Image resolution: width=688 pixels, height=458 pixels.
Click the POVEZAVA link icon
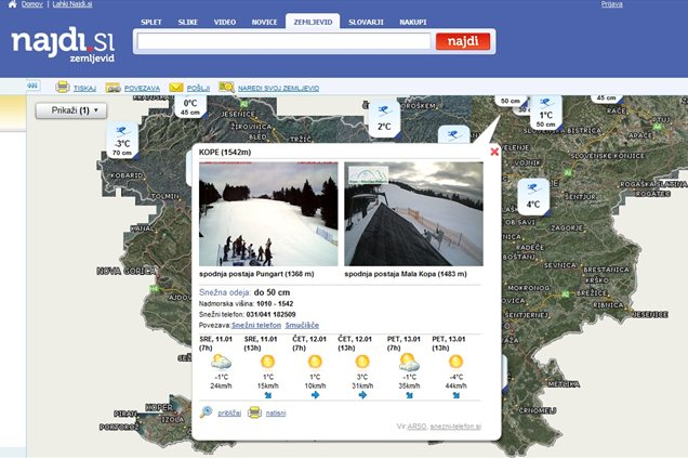[x=113, y=88]
